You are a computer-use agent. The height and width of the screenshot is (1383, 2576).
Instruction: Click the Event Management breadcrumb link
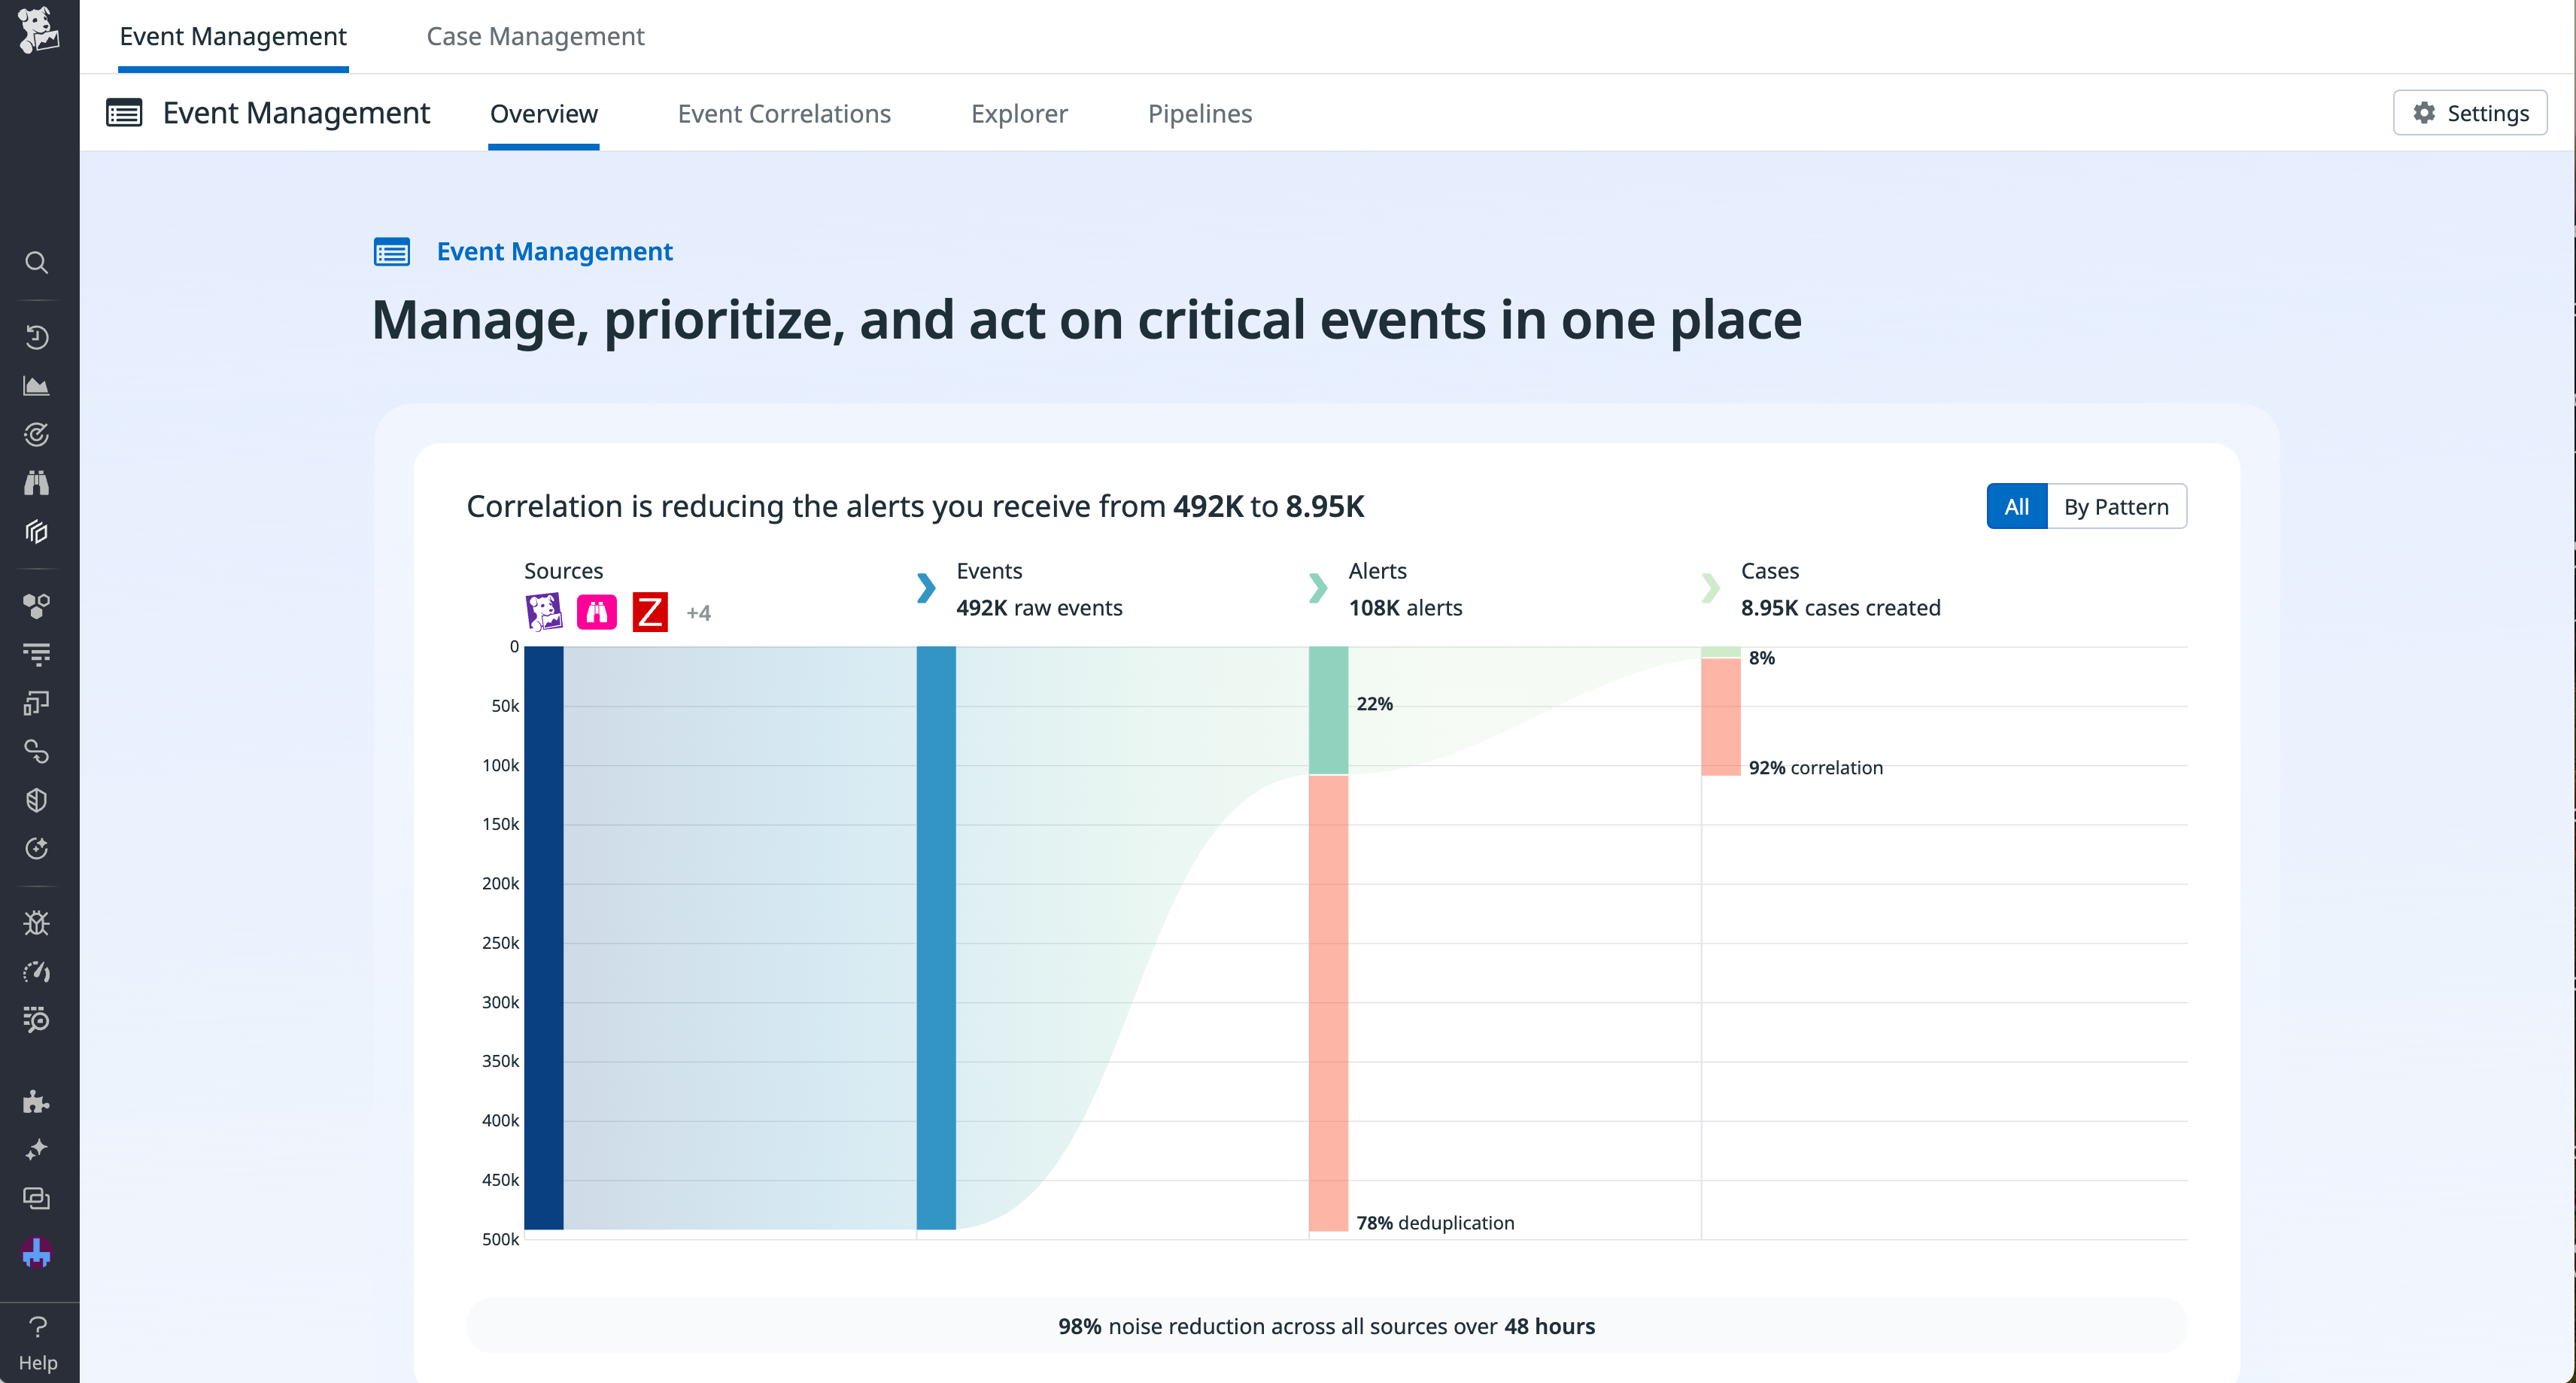[x=554, y=251]
